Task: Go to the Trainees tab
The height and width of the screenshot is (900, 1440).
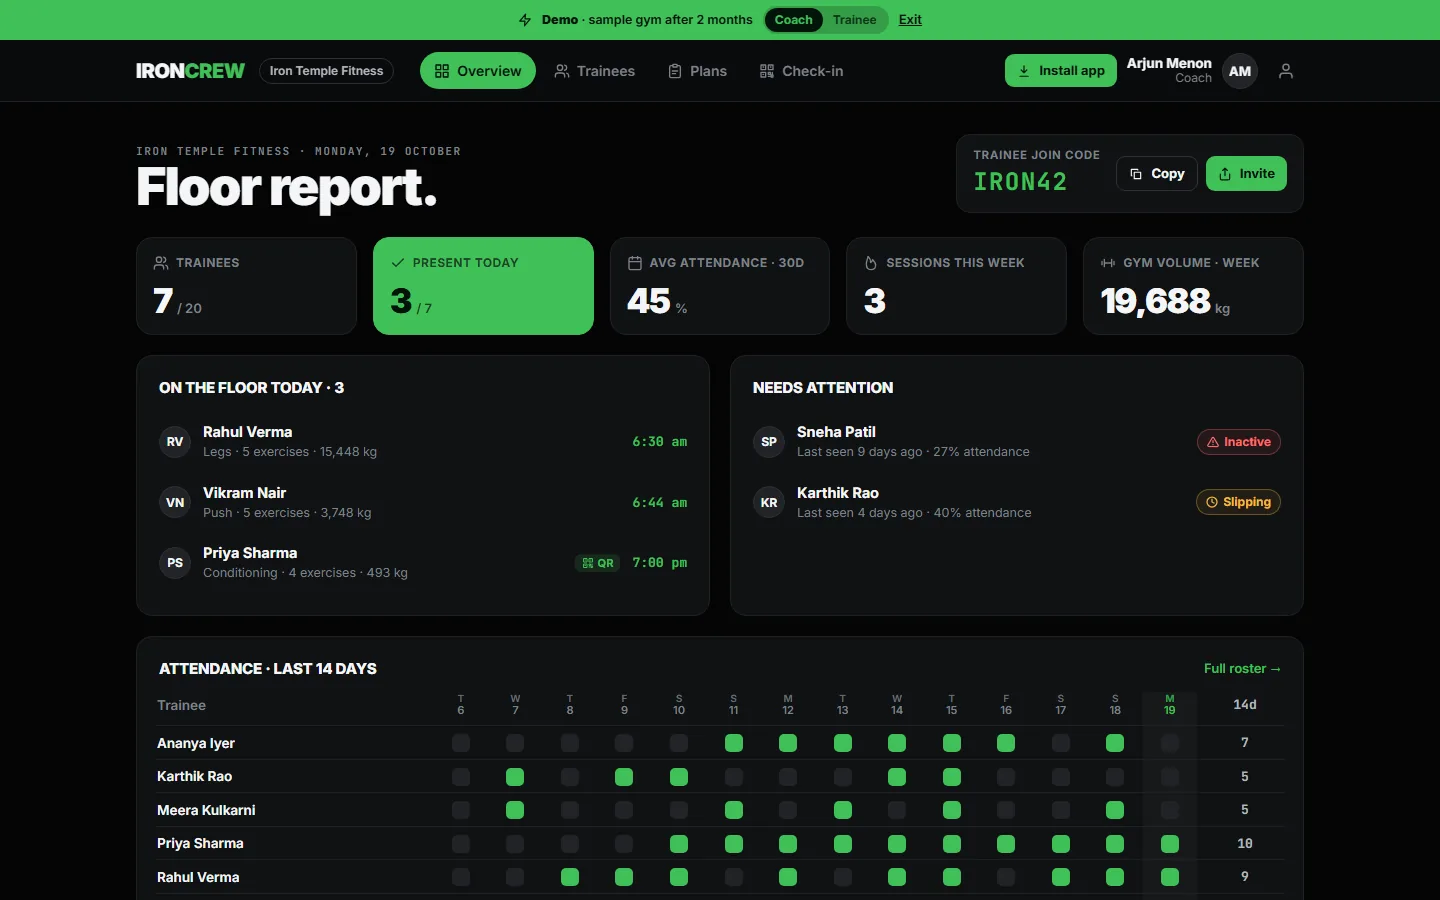Action: pos(595,71)
